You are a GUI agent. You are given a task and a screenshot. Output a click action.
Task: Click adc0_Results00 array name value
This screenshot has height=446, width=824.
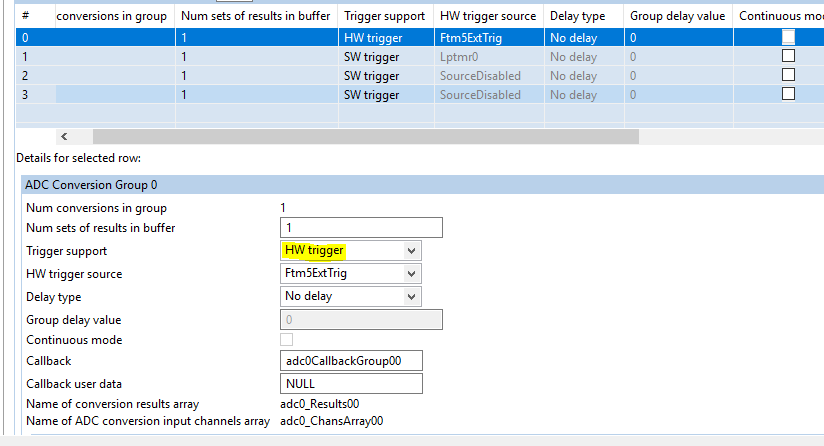pos(320,404)
